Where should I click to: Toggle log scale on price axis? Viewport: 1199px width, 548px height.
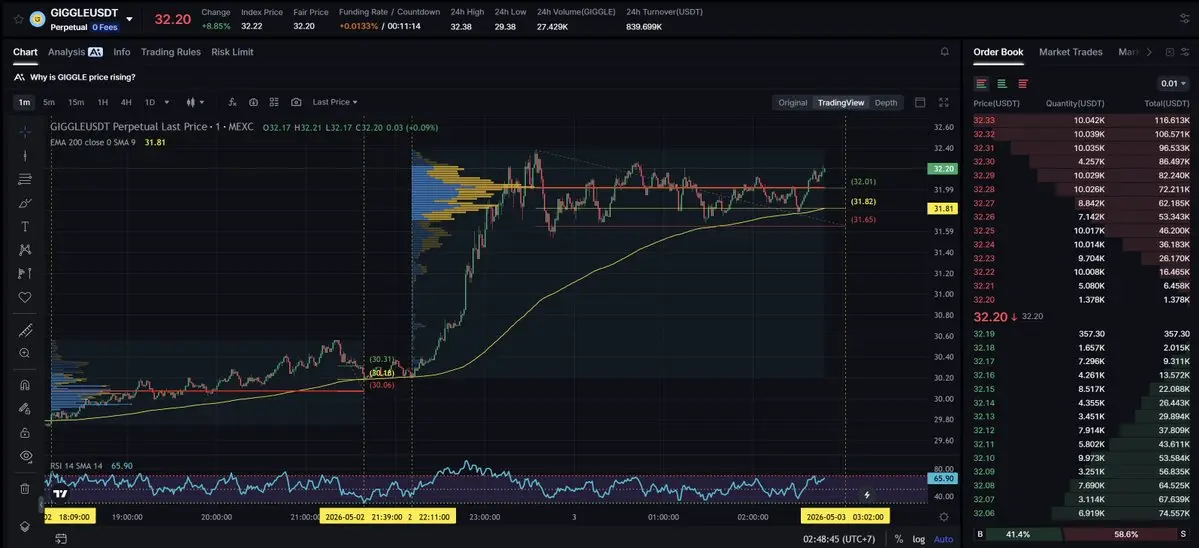click(918, 539)
